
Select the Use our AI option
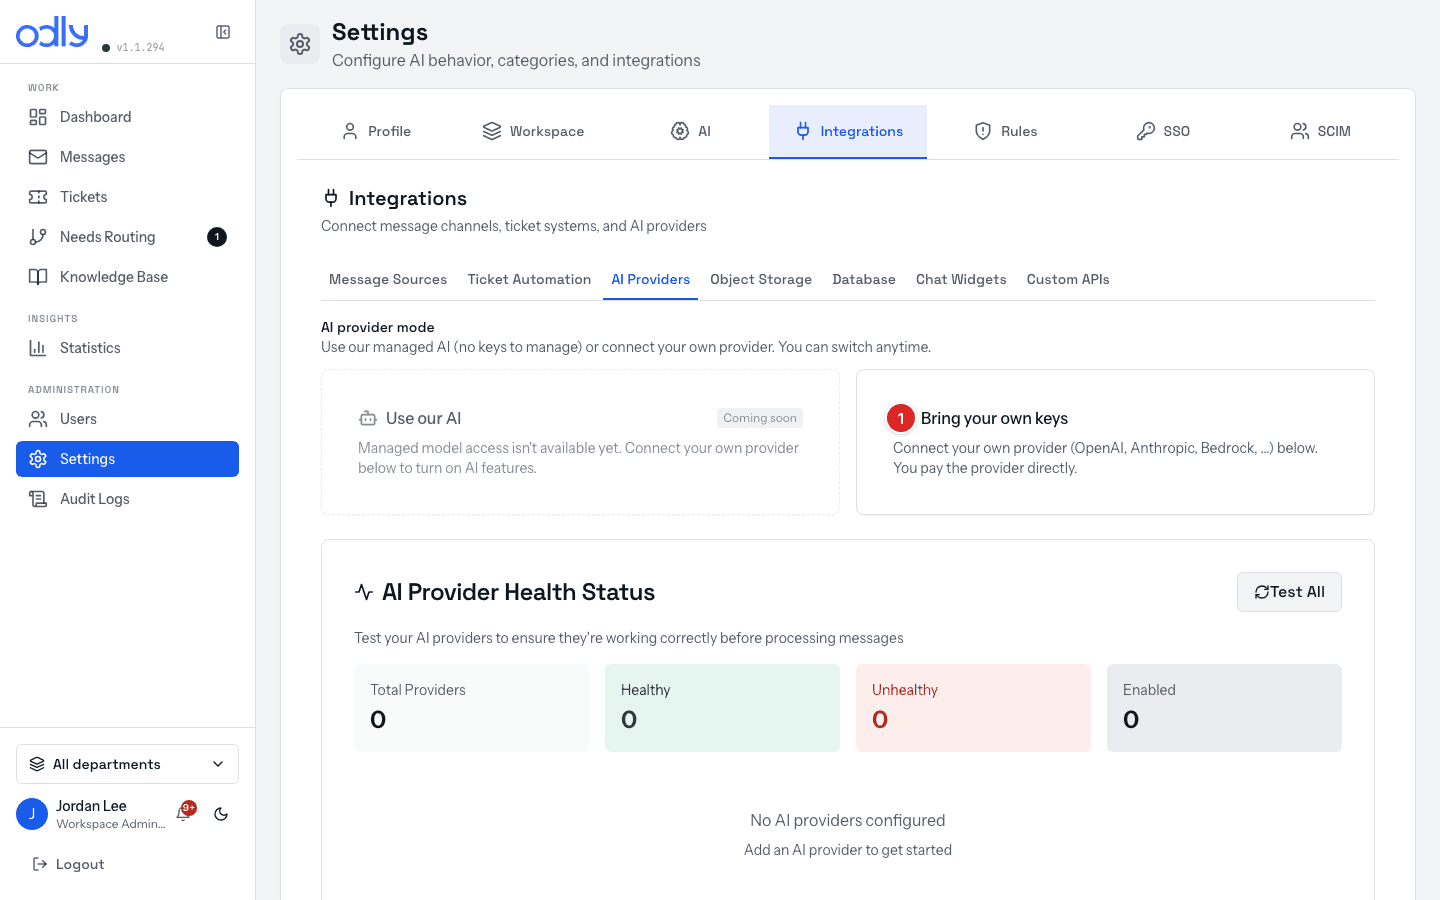coord(580,442)
